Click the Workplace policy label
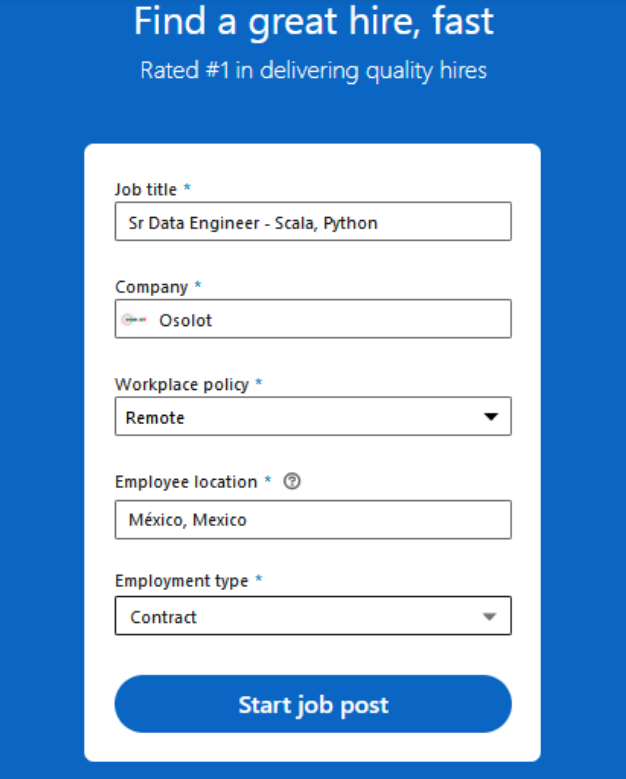The image size is (626, 779). coord(182,384)
